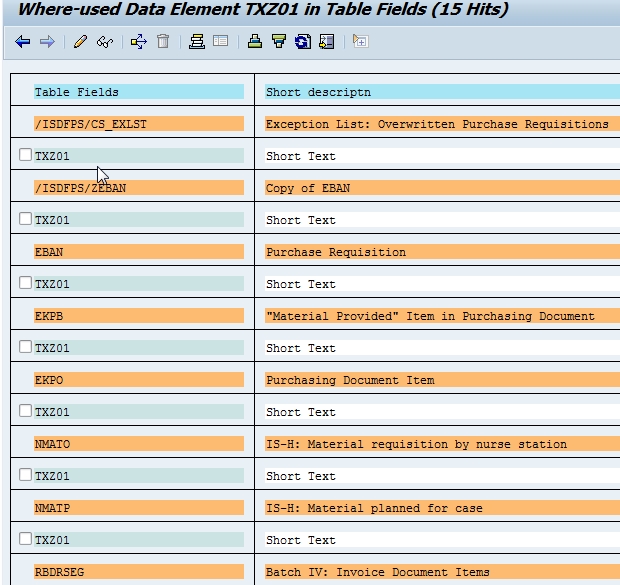
Task: Go forward with the right arrow icon
Action: click(47, 42)
